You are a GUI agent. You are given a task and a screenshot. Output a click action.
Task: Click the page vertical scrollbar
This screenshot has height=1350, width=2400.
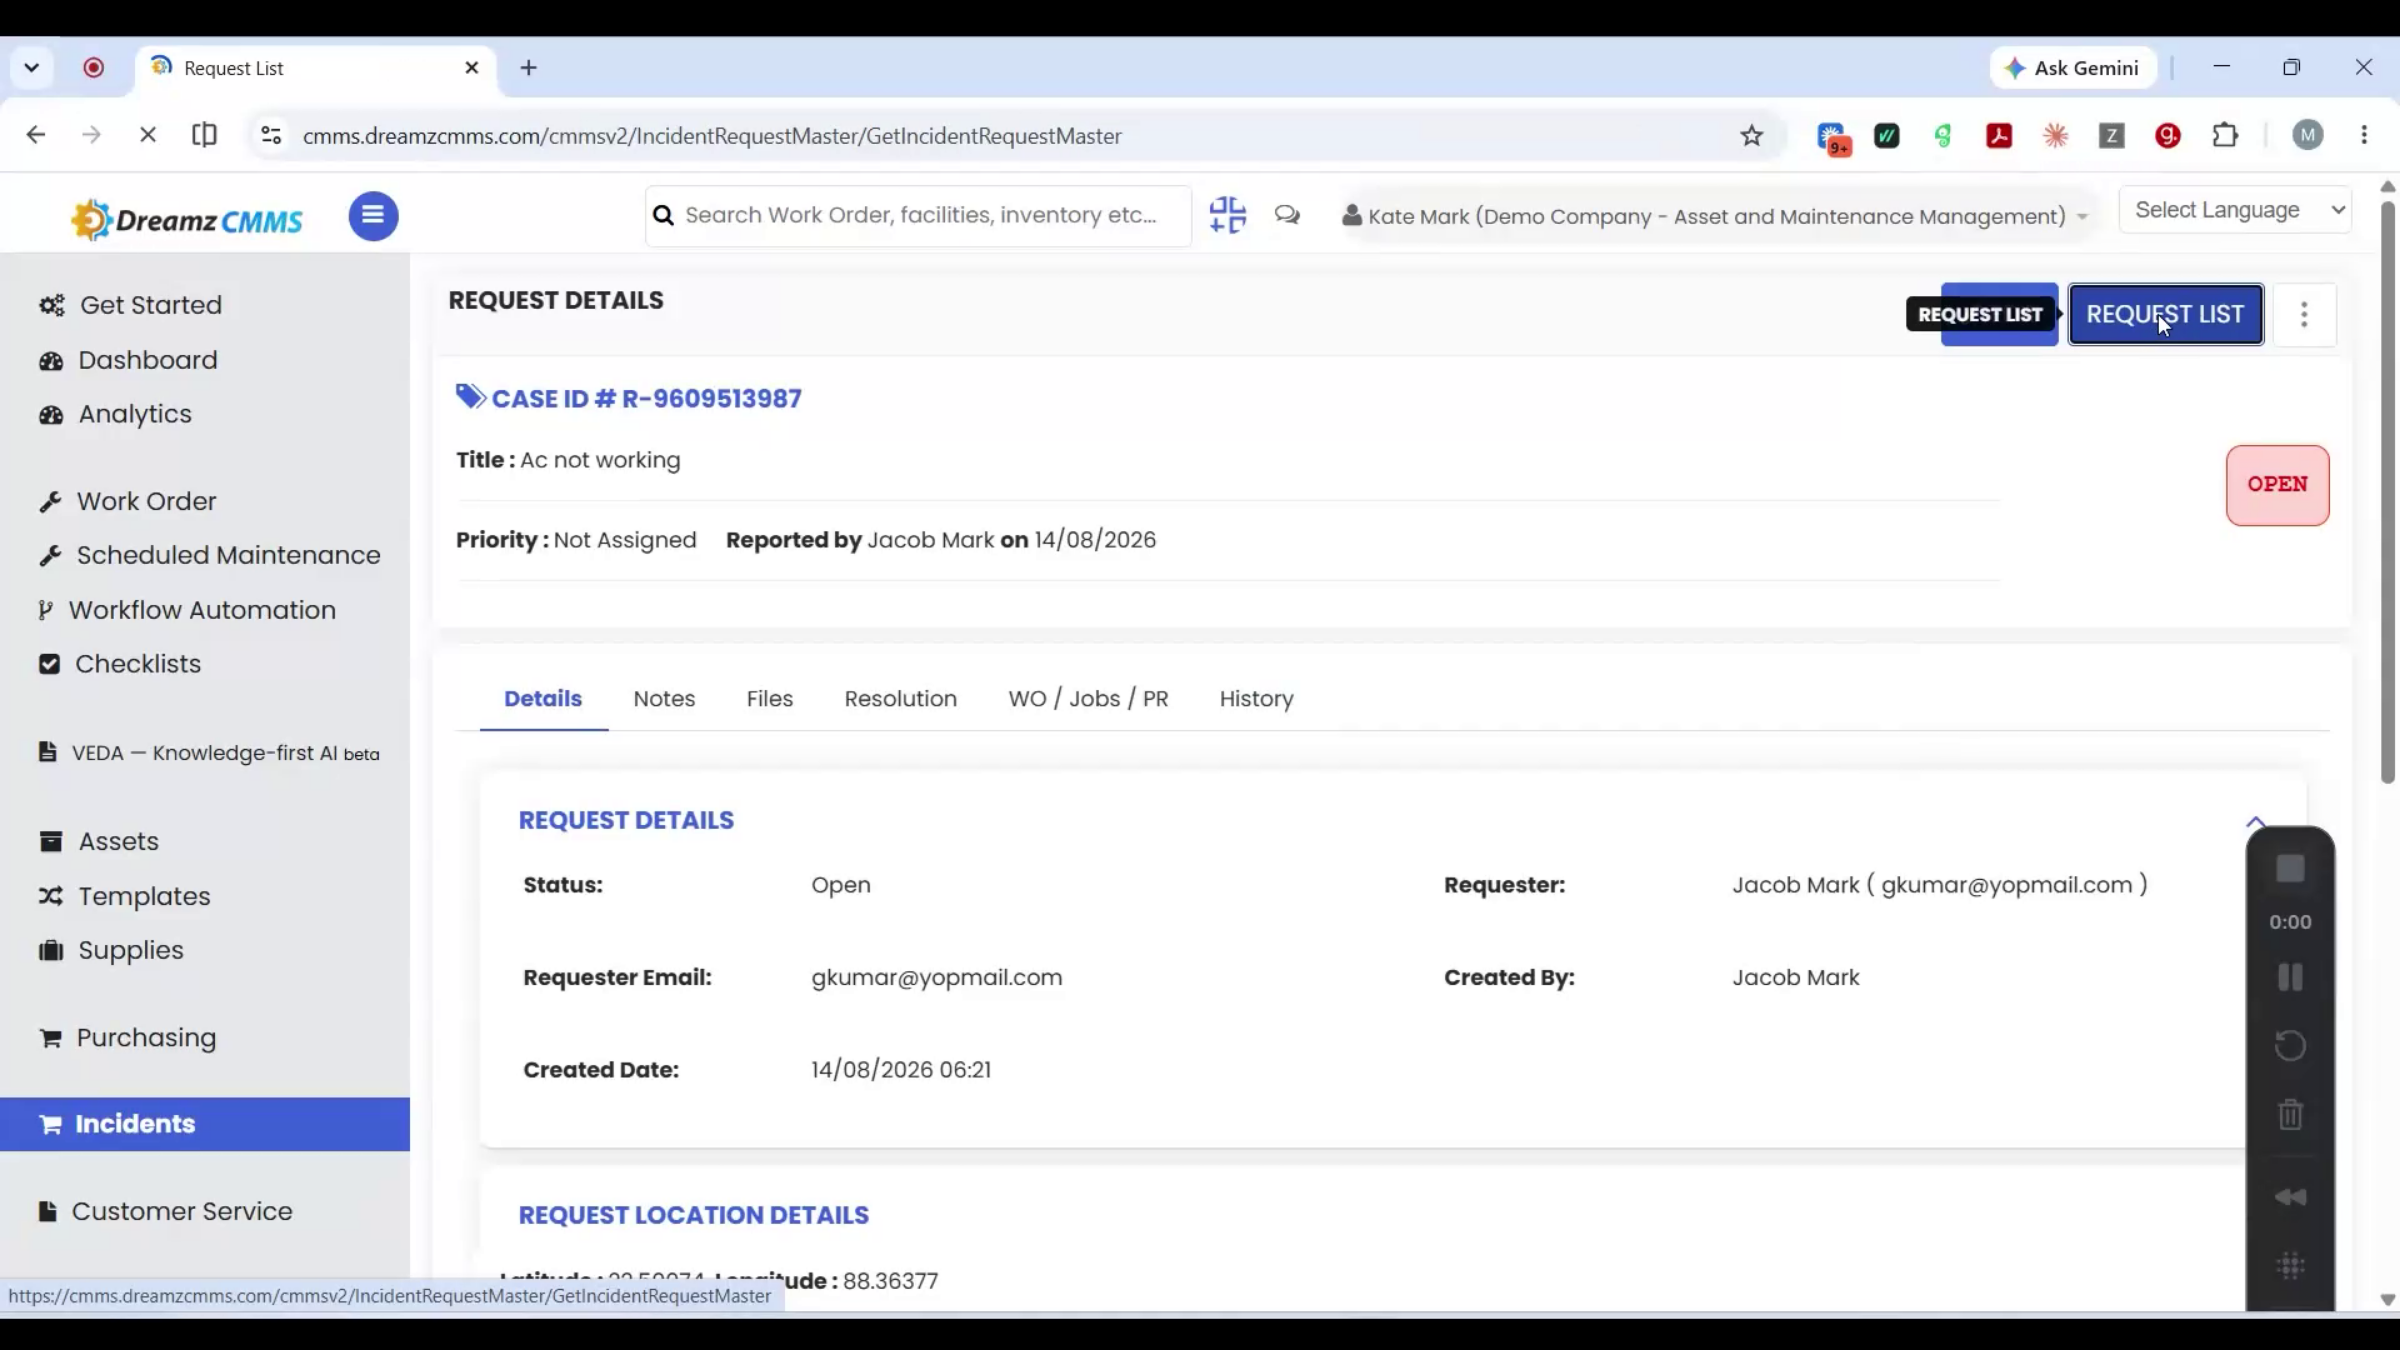click(2388, 490)
